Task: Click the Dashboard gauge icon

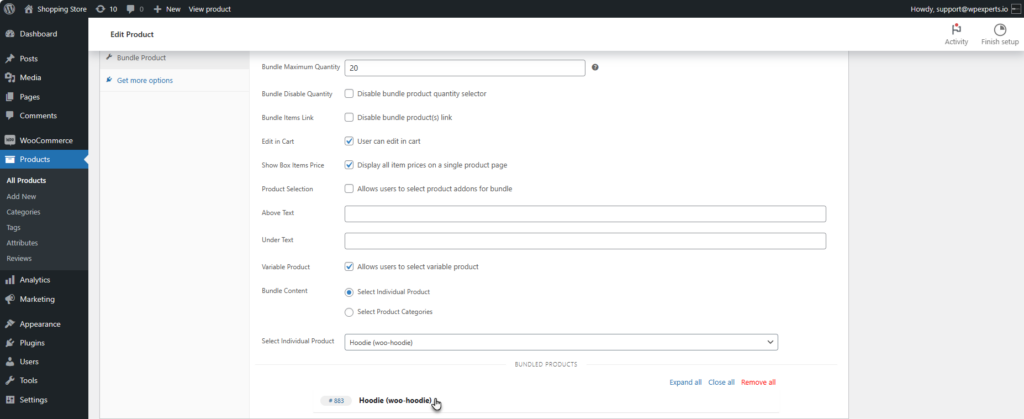Action: [x=10, y=34]
